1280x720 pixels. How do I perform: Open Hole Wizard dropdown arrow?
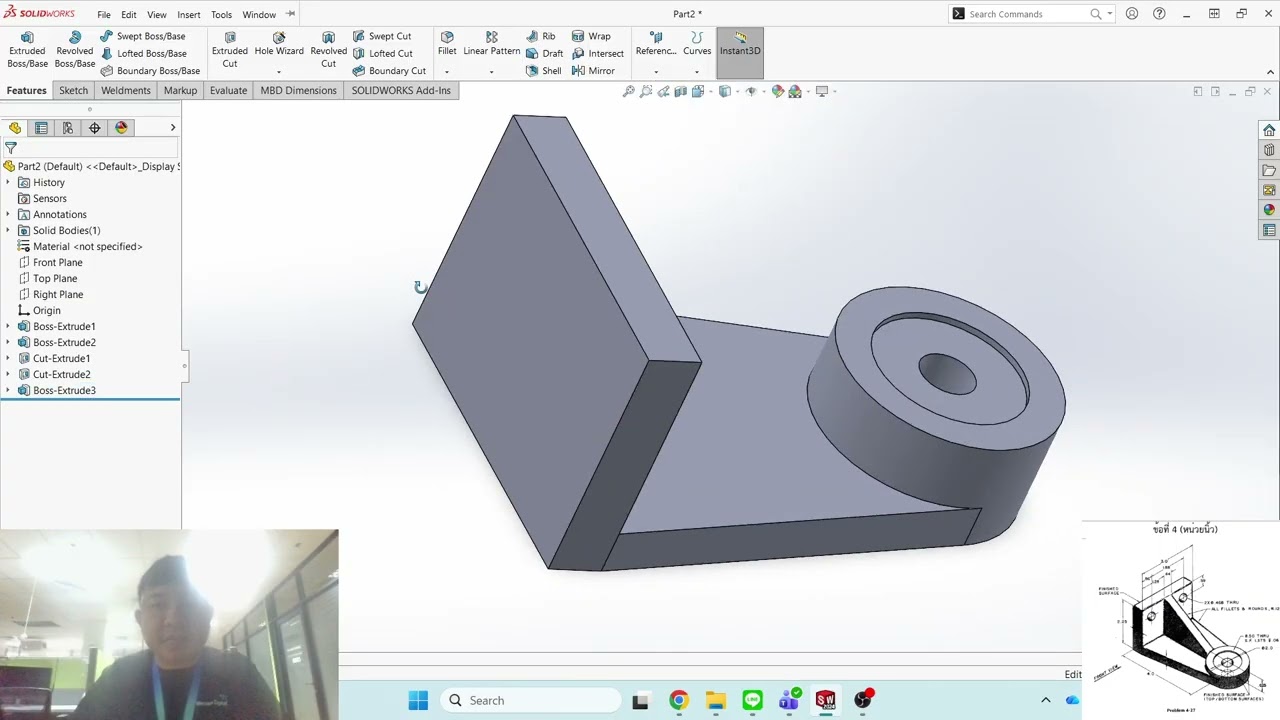coord(279,72)
